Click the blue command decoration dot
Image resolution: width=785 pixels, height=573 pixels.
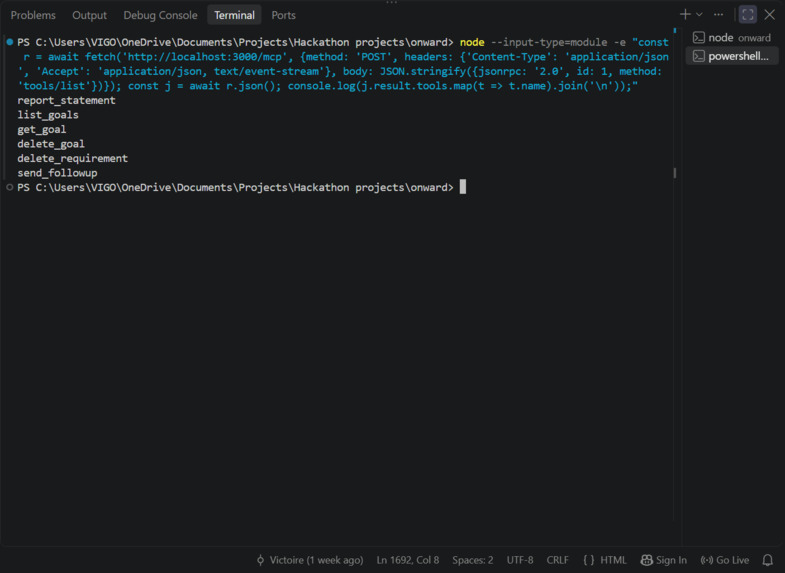click(x=10, y=42)
